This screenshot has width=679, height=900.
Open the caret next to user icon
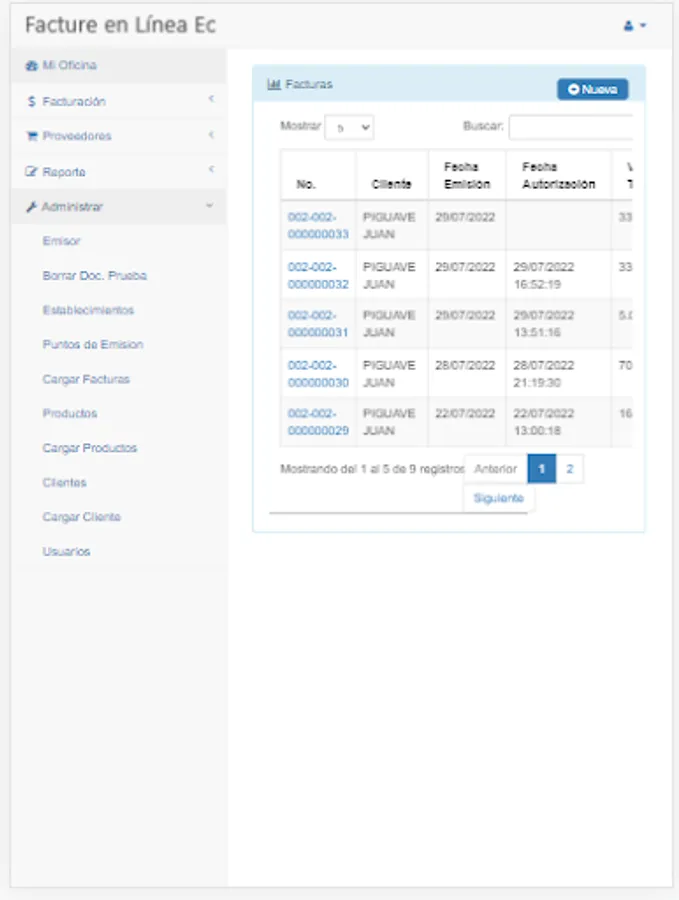pyautogui.click(x=643, y=25)
